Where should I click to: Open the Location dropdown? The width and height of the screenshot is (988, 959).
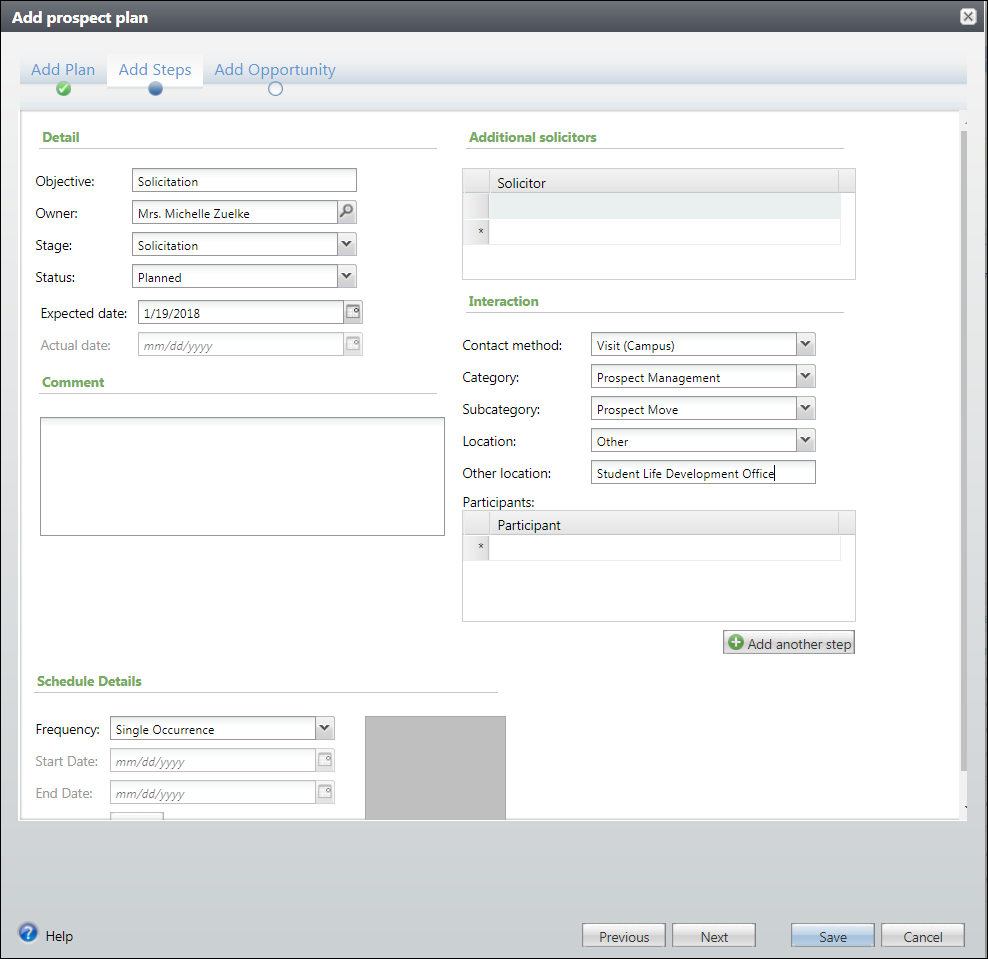click(805, 440)
